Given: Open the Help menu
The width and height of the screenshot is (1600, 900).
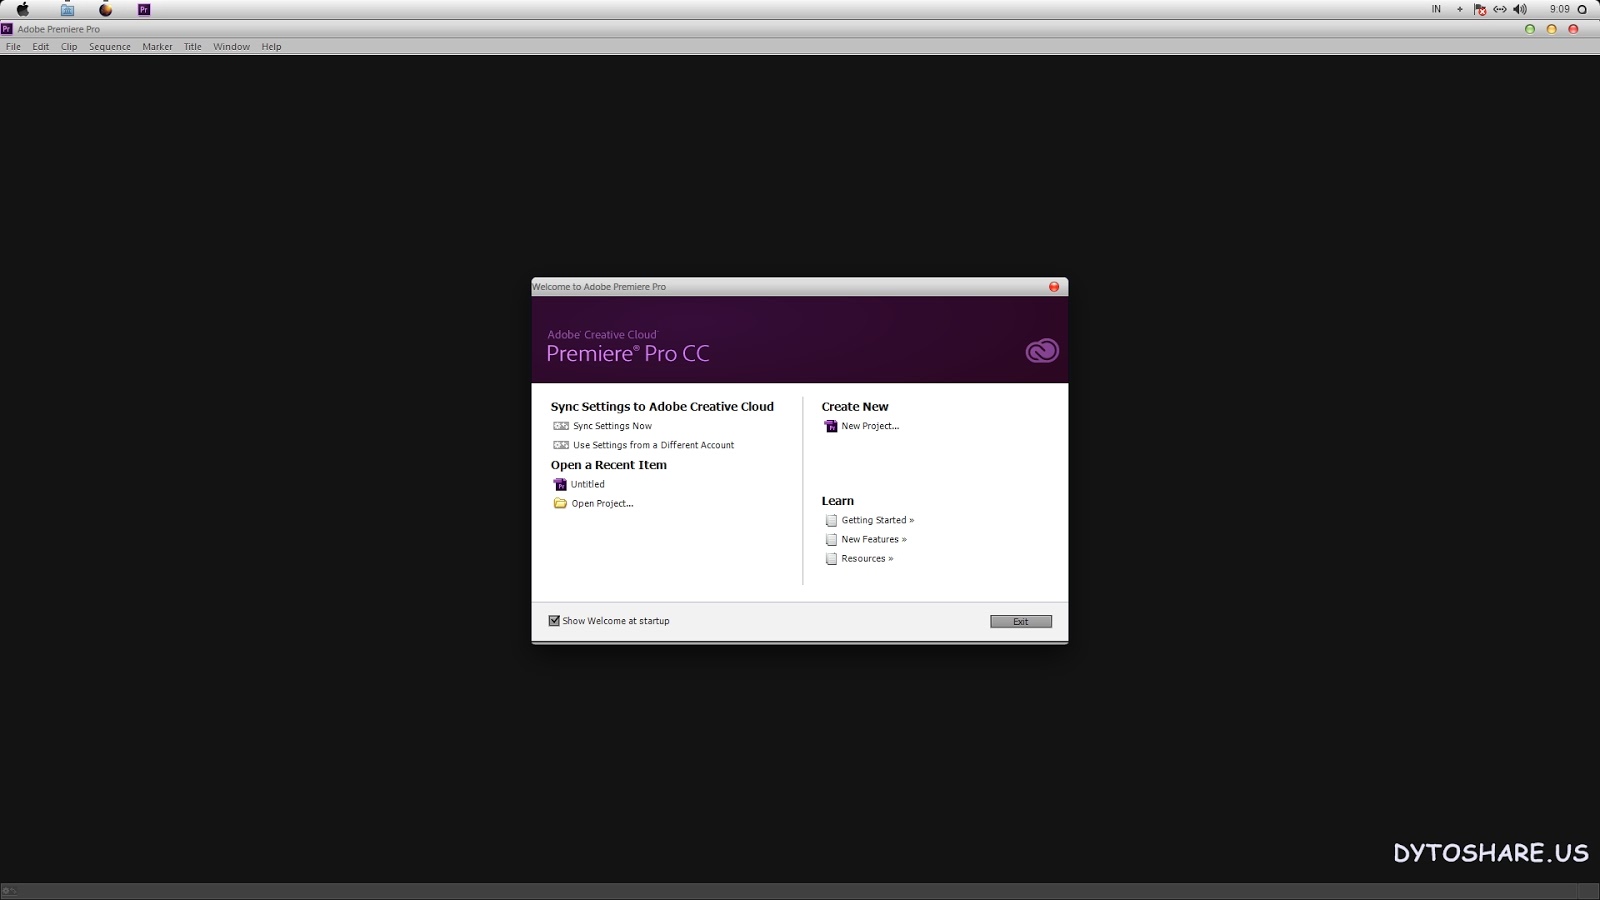Looking at the screenshot, I should coord(271,47).
